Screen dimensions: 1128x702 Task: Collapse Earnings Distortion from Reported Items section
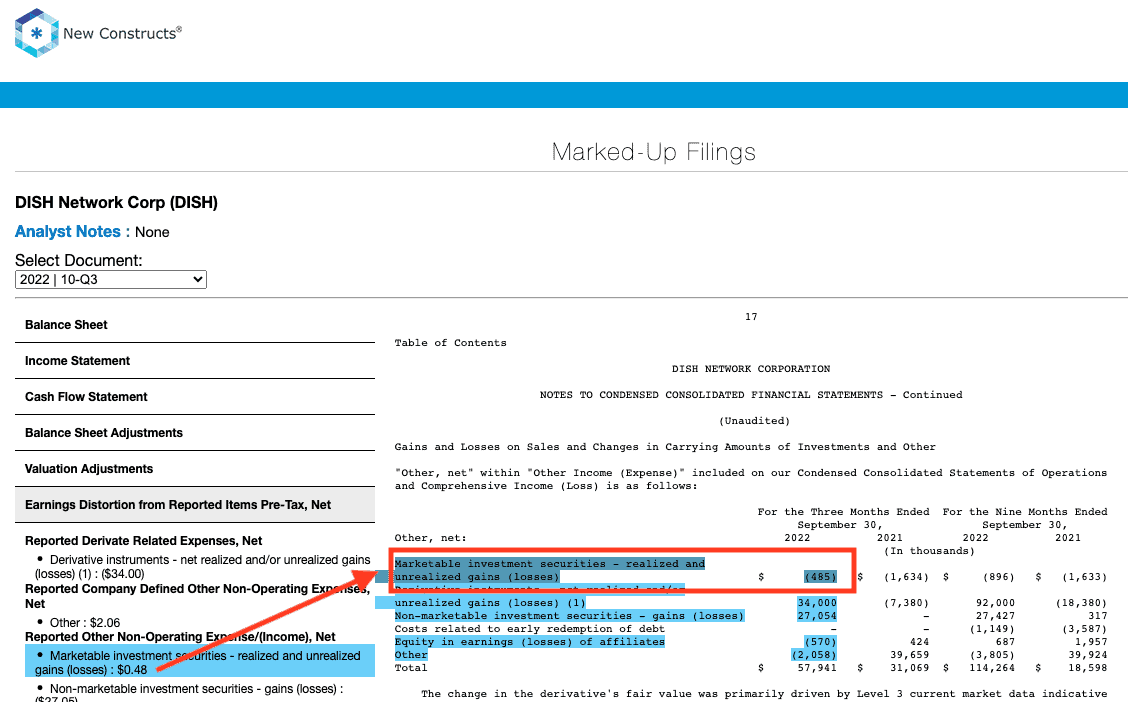point(195,505)
